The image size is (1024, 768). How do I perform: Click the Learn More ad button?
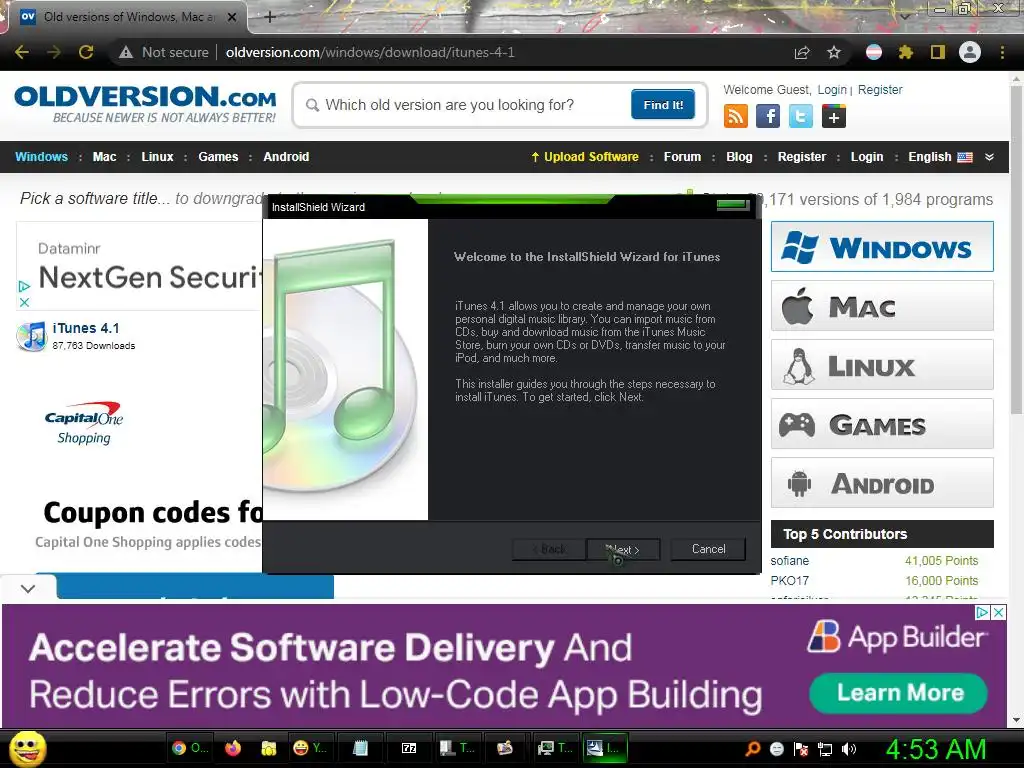click(899, 693)
